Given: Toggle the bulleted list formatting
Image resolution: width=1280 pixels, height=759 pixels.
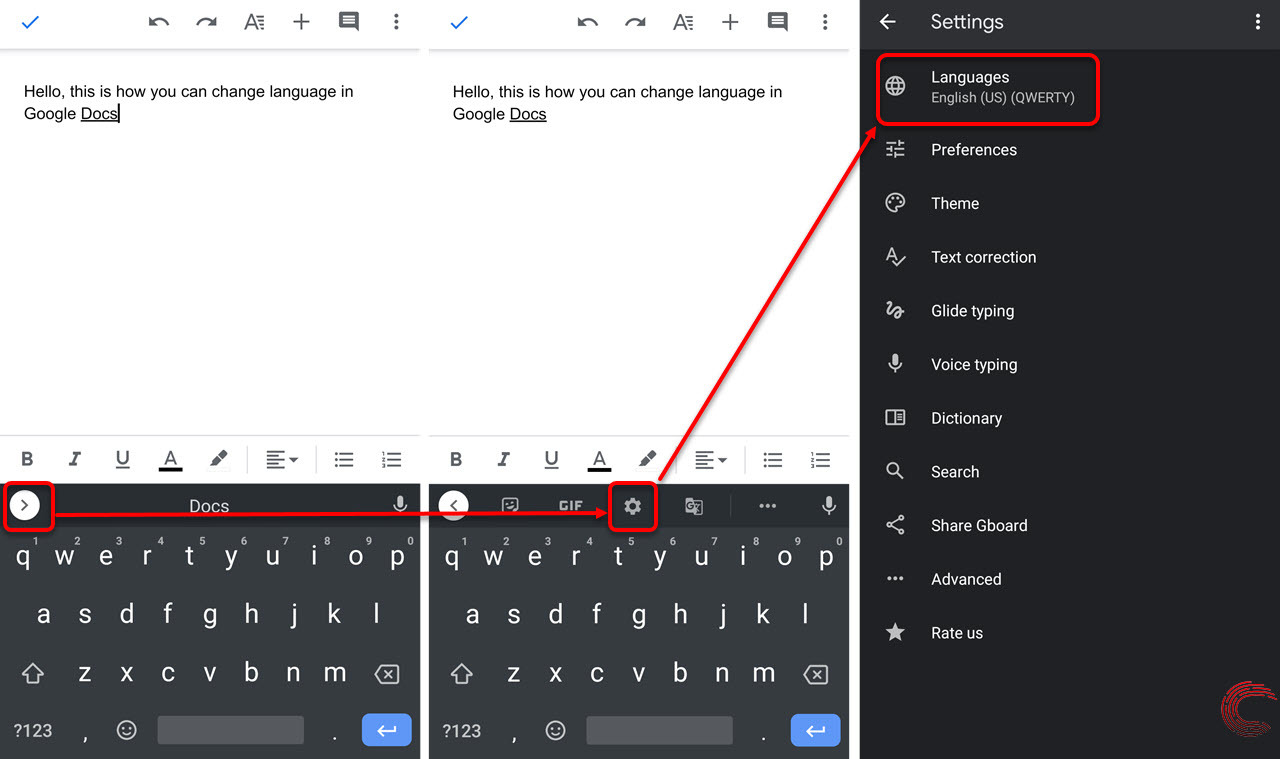Looking at the screenshot, I should point(343,458).
